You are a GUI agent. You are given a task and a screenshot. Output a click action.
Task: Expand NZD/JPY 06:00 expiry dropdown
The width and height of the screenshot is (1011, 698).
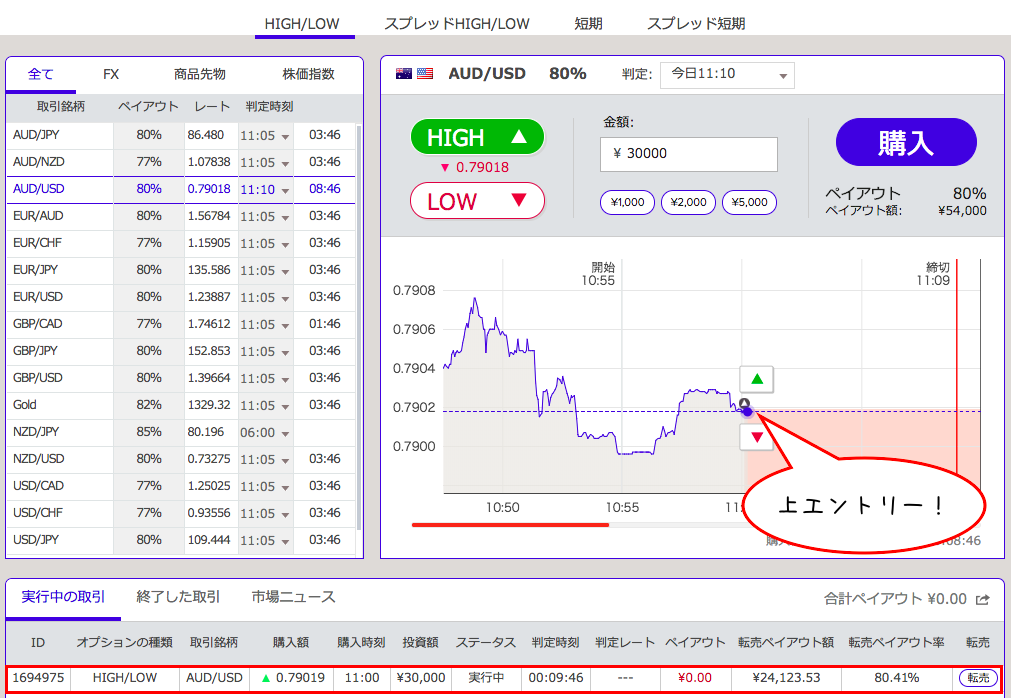[x=265, y=432]
